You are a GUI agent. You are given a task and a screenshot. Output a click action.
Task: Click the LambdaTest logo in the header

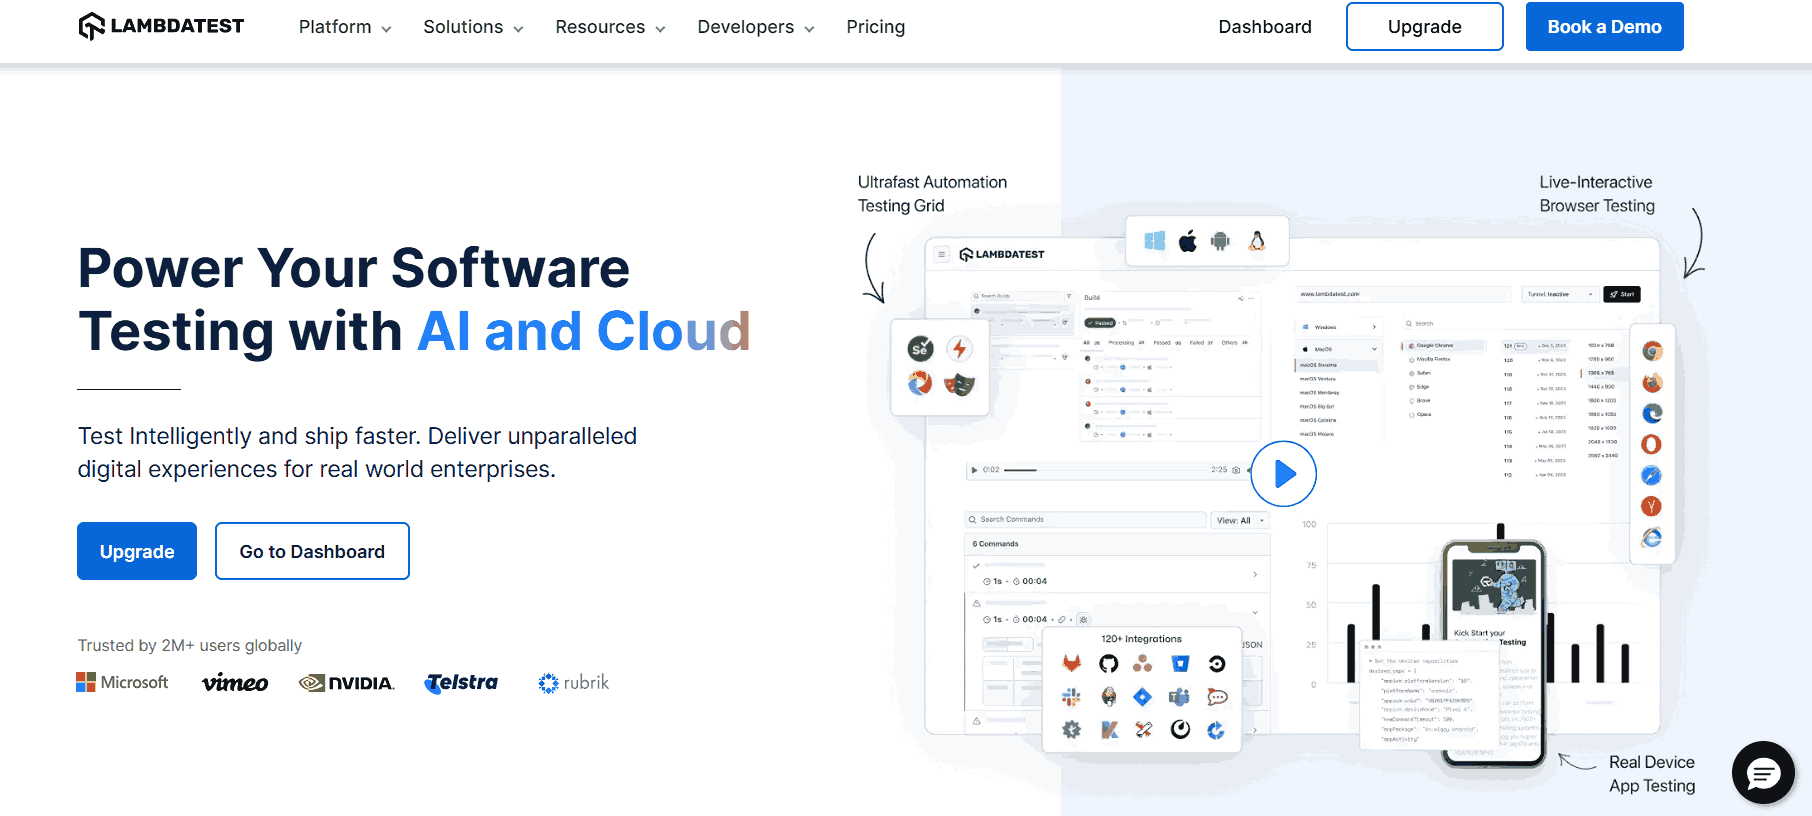(x=161, y=26)
